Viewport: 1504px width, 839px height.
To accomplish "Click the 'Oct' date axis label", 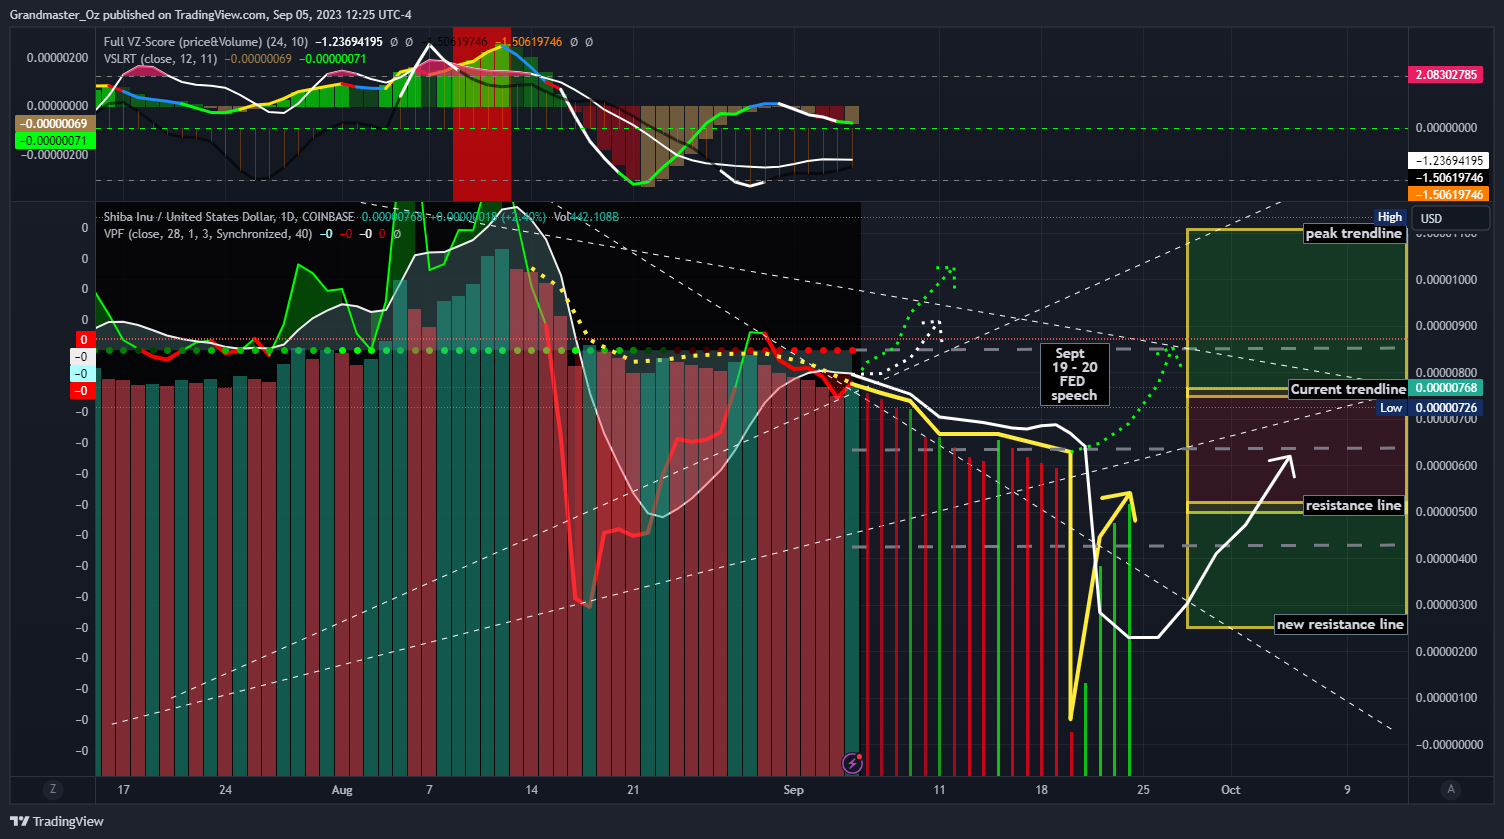I will (1231, 790).
